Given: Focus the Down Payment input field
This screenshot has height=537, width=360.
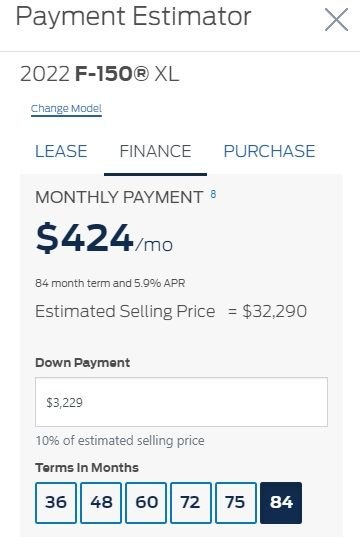Looking at the screenshot, I should [x=181, y=402].
